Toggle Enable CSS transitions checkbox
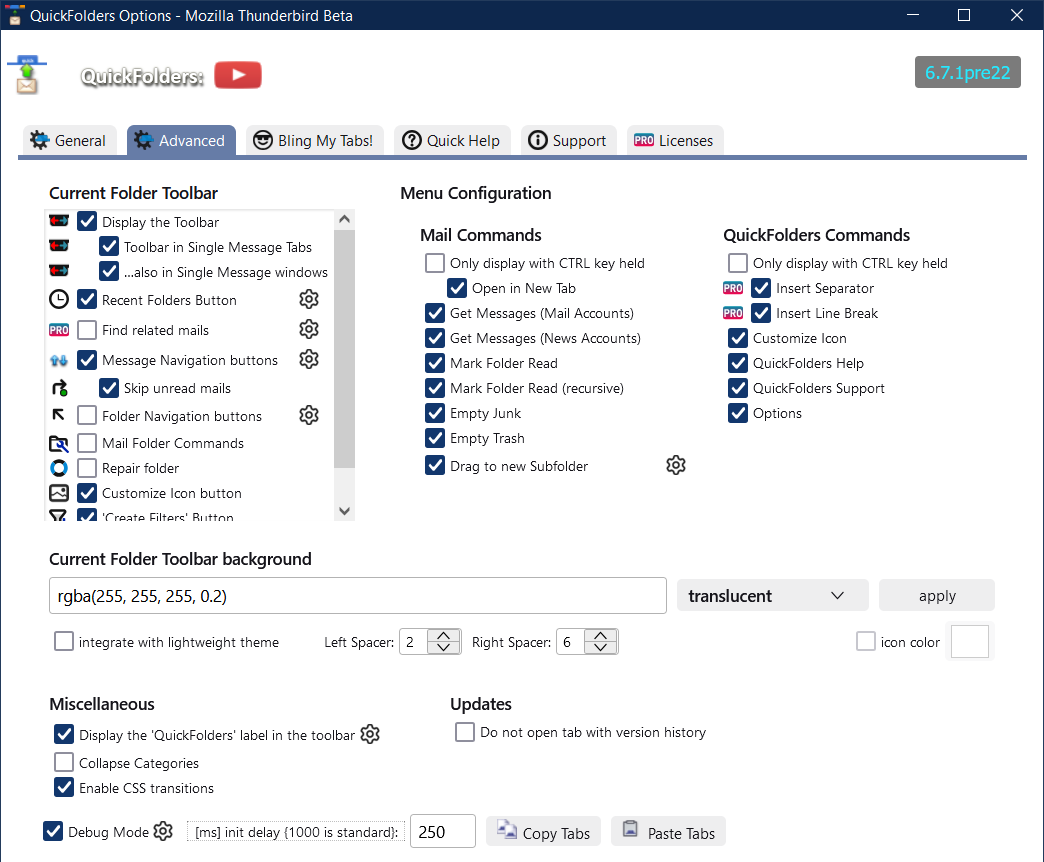The height and width of the screenshot is (862, 1044). [x=65, y=787]
